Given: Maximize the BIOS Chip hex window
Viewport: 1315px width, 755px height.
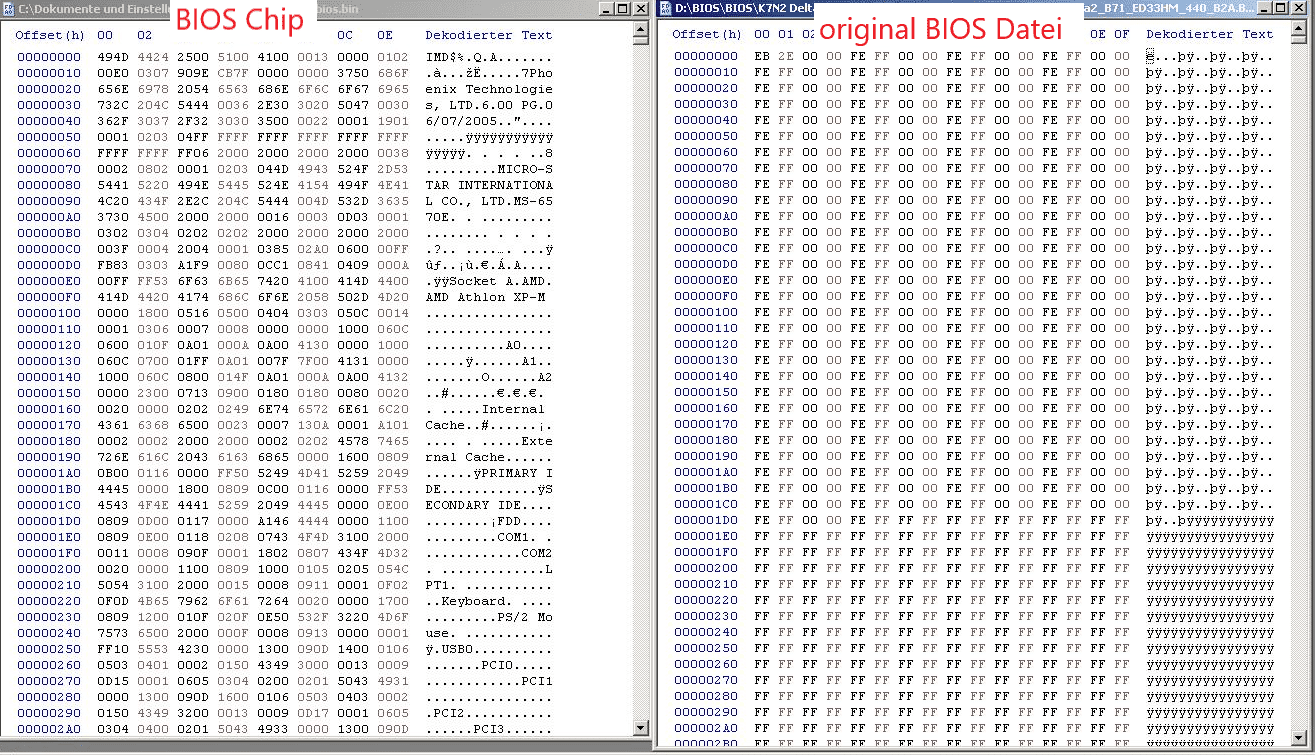Looking at the screenshot, I should (x=621, y=8).
